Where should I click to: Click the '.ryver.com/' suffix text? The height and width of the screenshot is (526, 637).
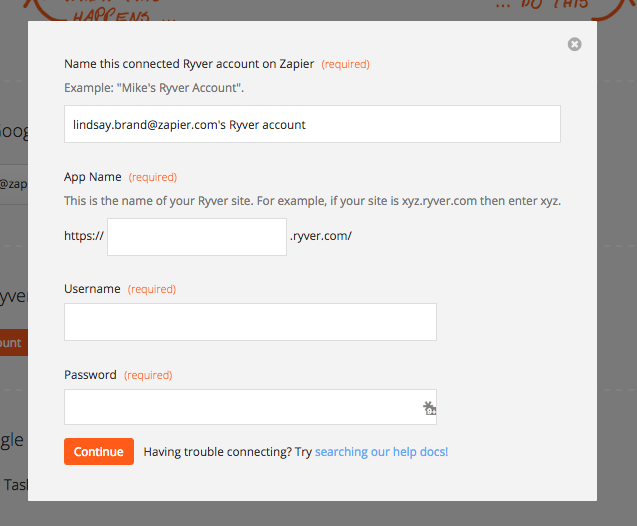pyautogui.click(x=321, y=236)
